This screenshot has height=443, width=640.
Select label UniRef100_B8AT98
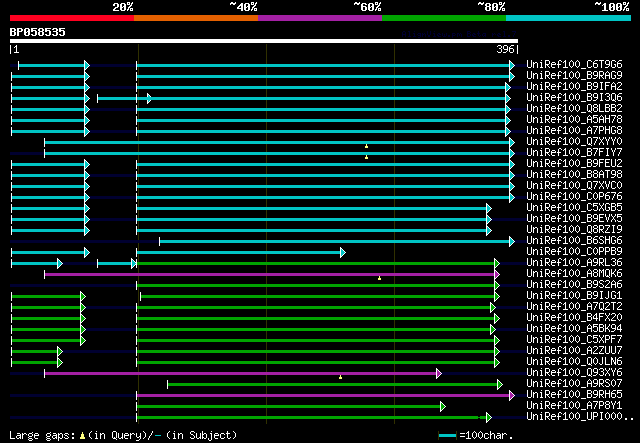(x=574, y=175)
